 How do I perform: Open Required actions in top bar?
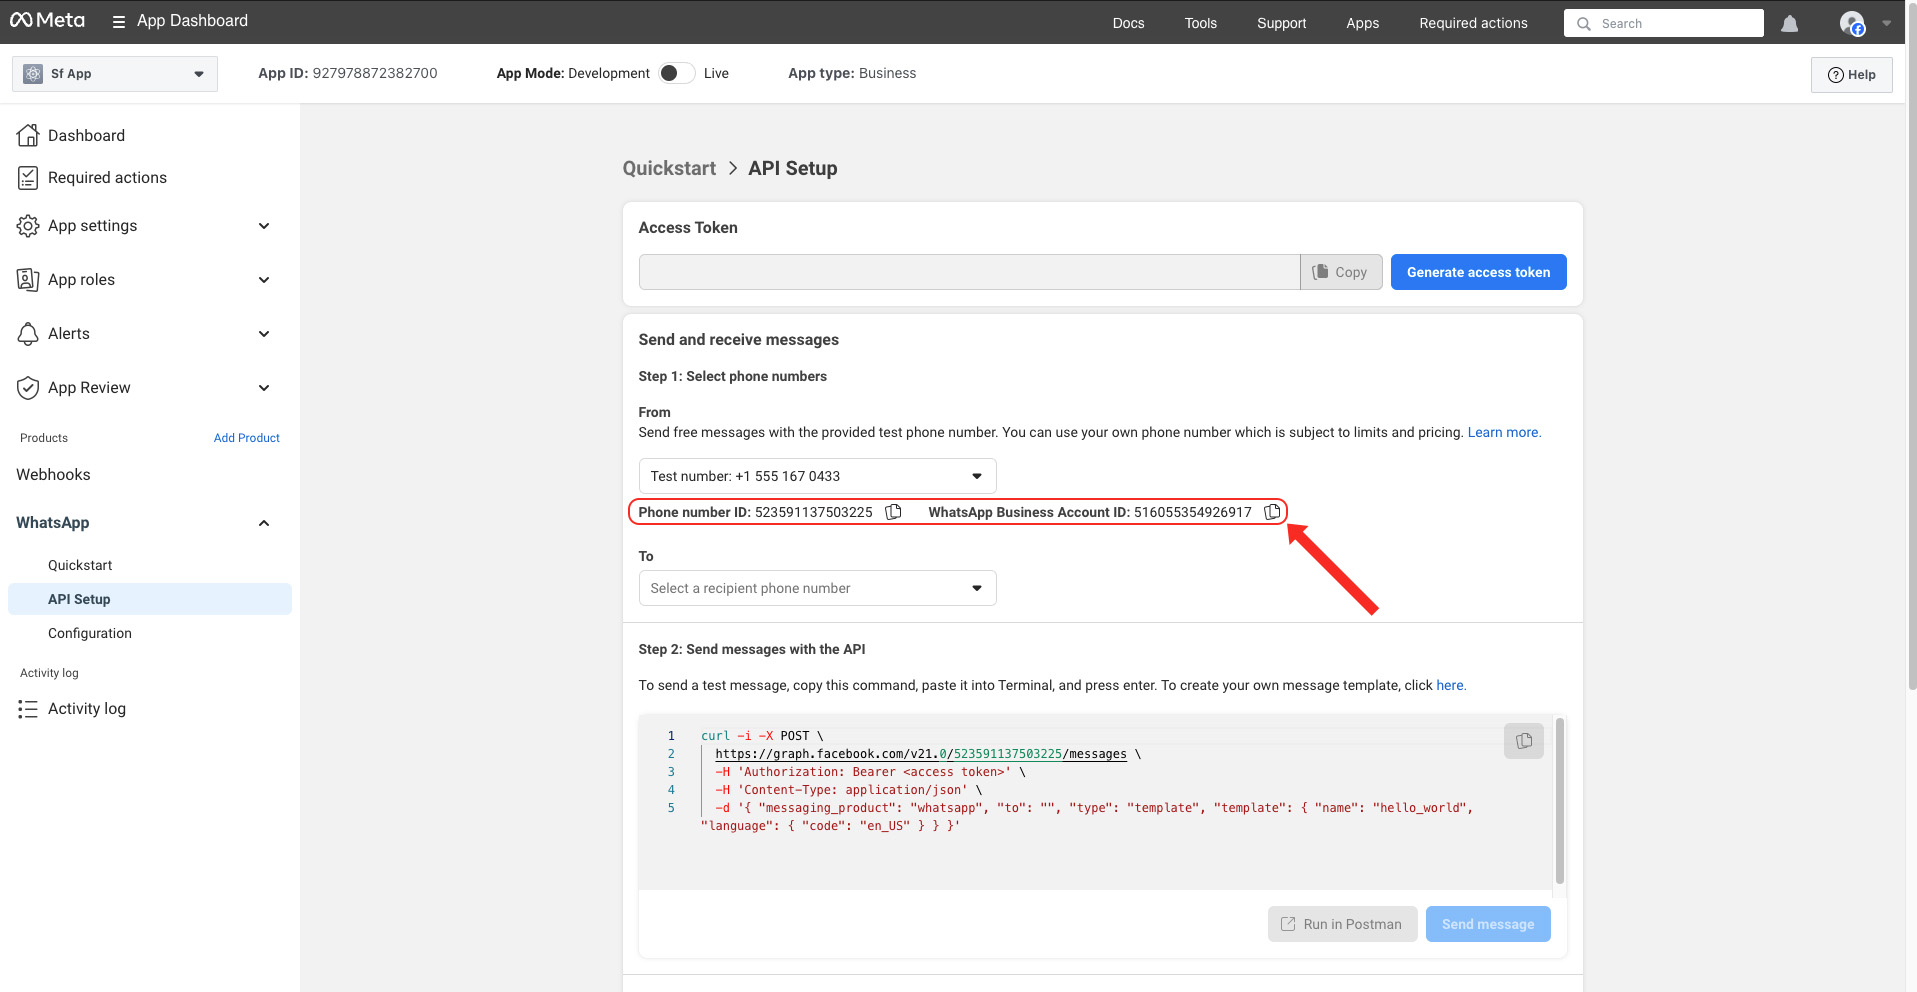pyautogui.click(x=1473, y=23)
